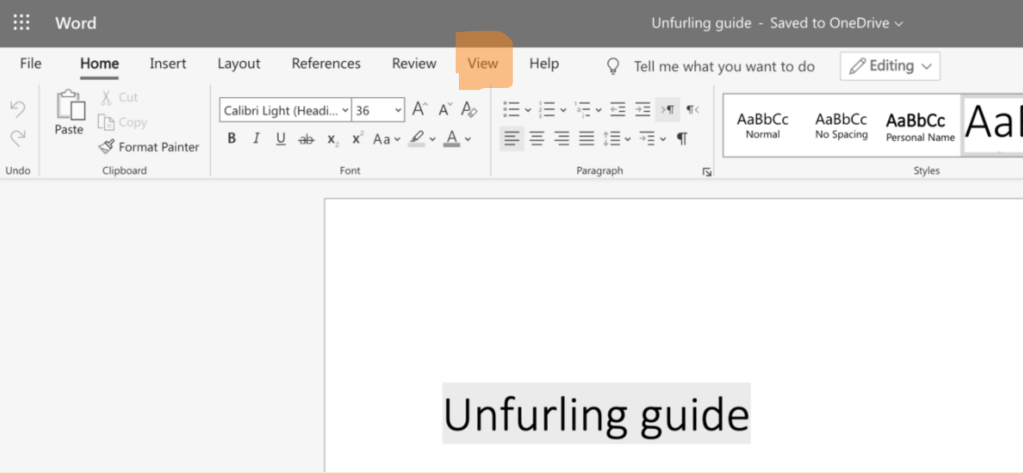This screenshot has height=473, width=1023.
Task: Toggle Underline formatting
Action: 280,139
